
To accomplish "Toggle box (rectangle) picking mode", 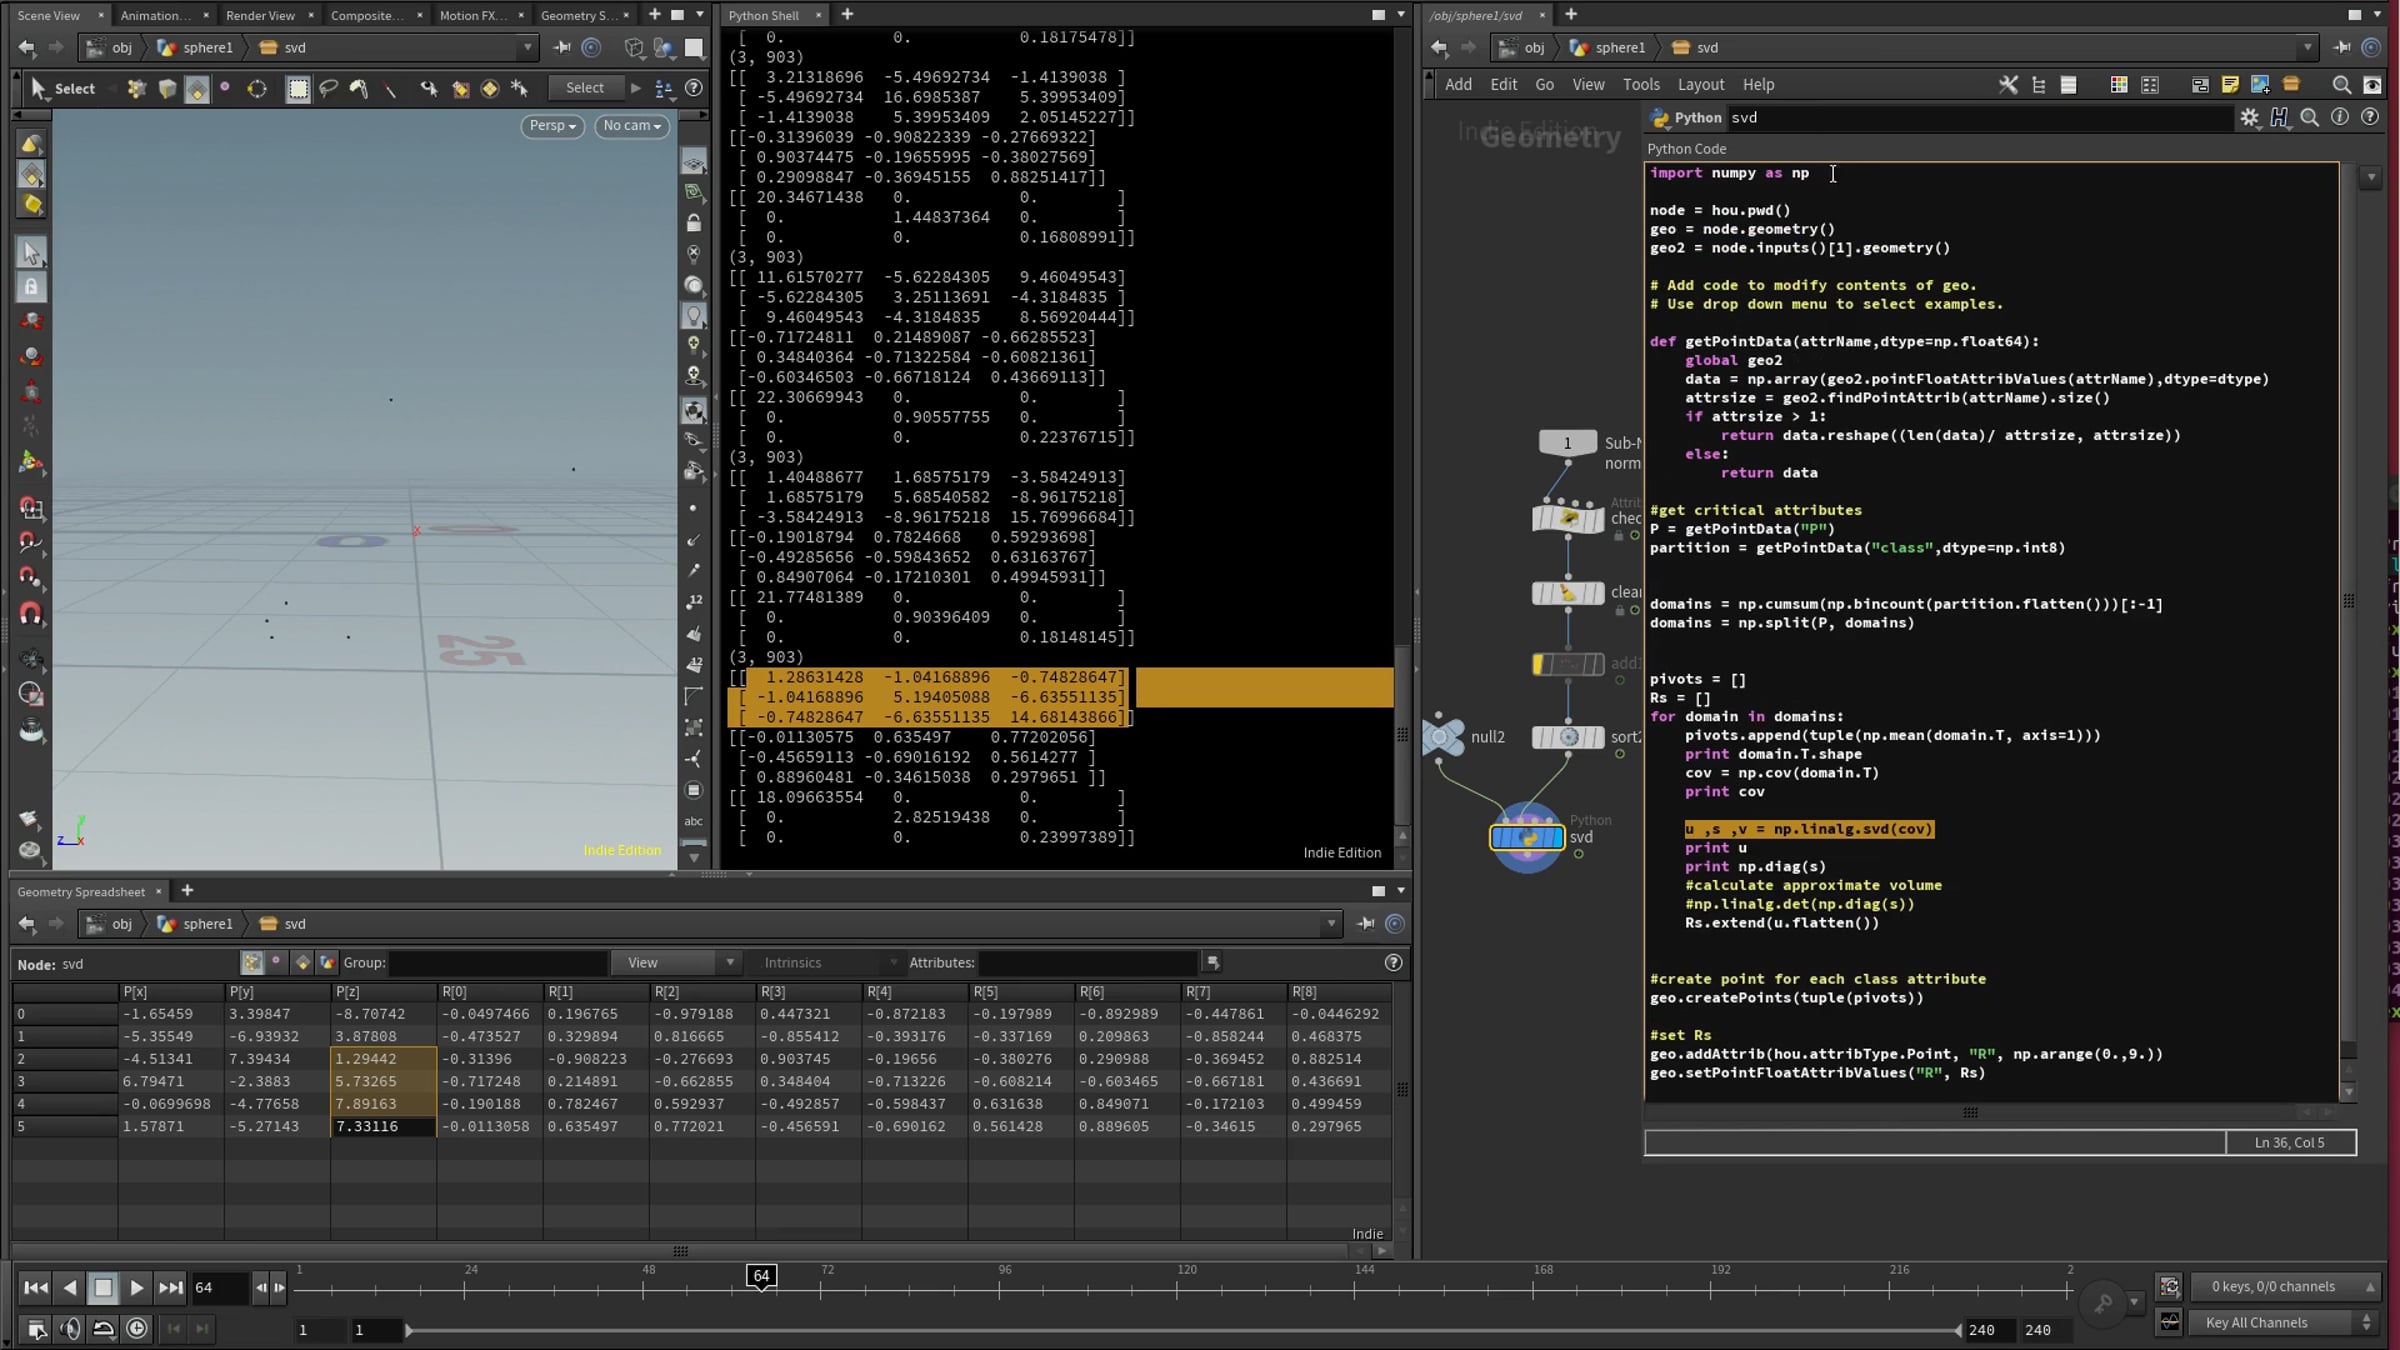I will tap(298, 88).
